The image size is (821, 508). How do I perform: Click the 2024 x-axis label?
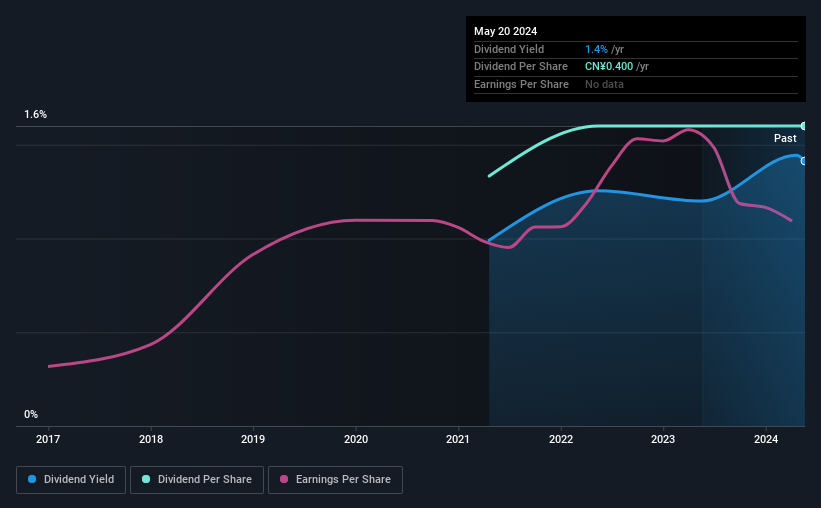point(766,439)
